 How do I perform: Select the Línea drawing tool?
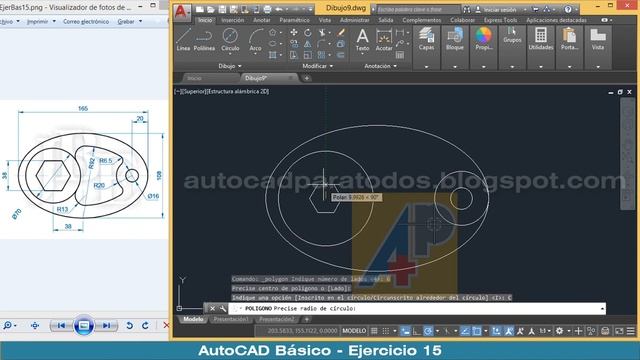click(x=183, y=40)
